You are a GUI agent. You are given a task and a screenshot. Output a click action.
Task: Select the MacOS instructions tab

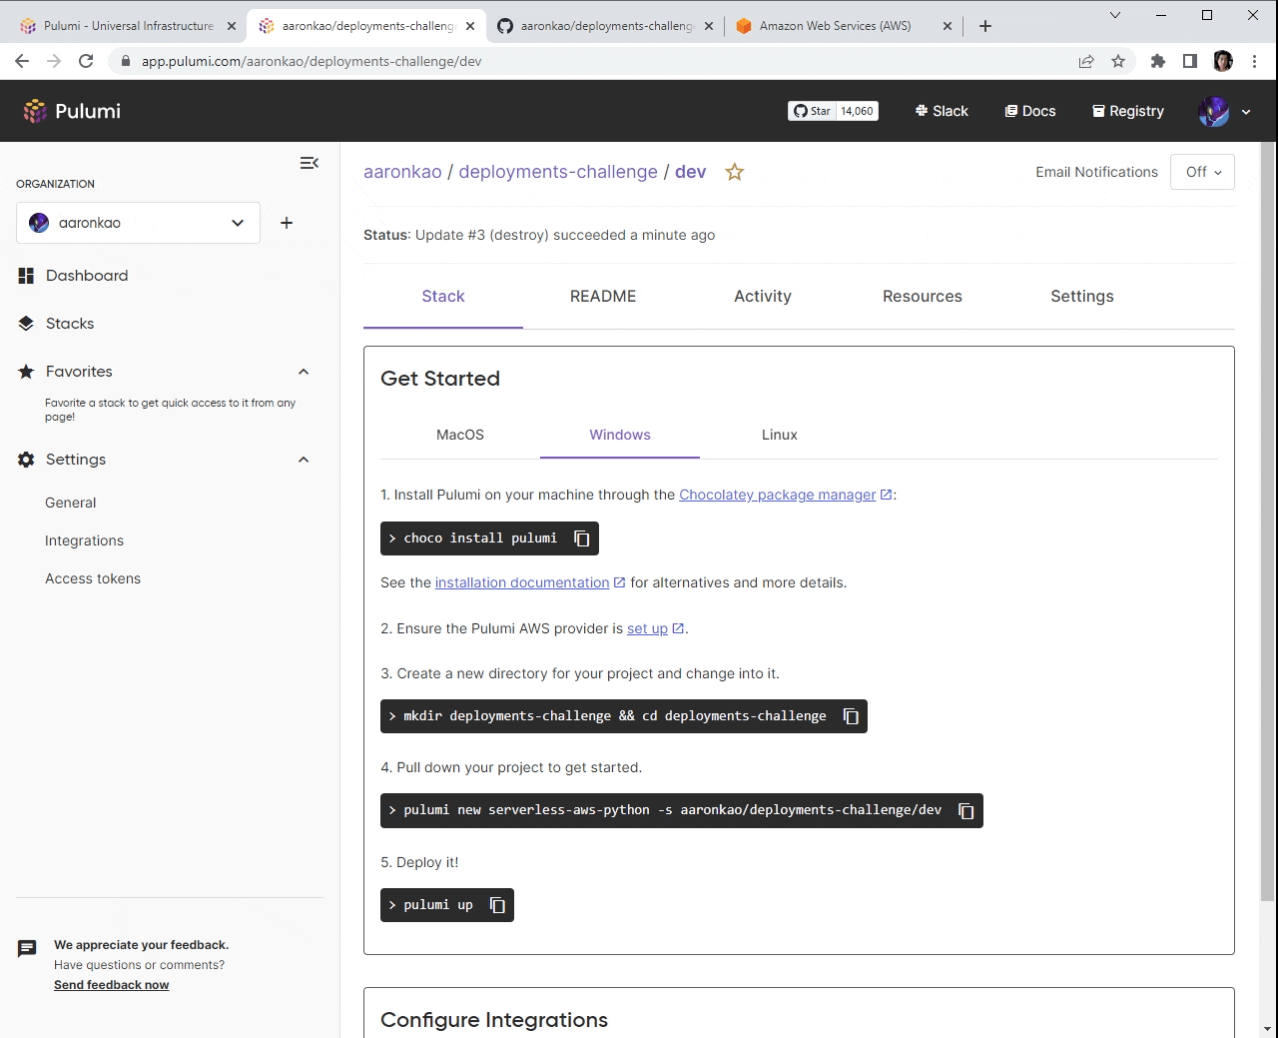pyautogui.click(x=460, y=435)
